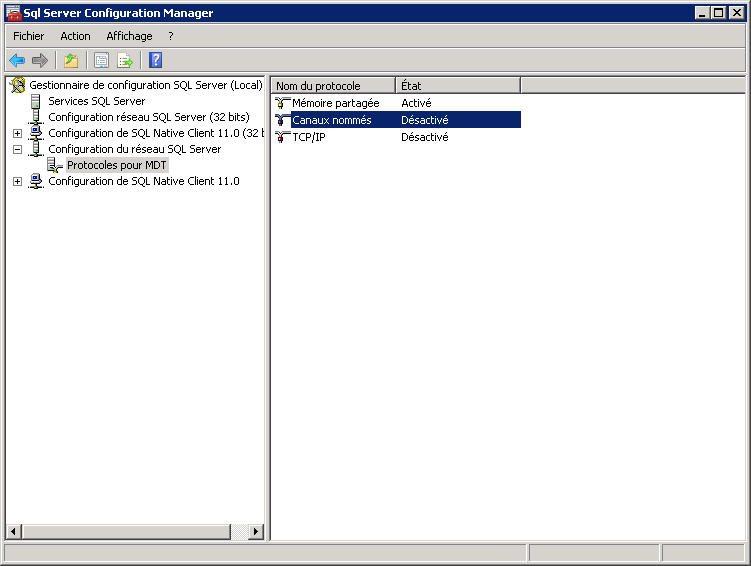Select the Canaux nommés protocol row
This screenshot has width=751, height=566.
pyautogui.click(x=331, y=120)
